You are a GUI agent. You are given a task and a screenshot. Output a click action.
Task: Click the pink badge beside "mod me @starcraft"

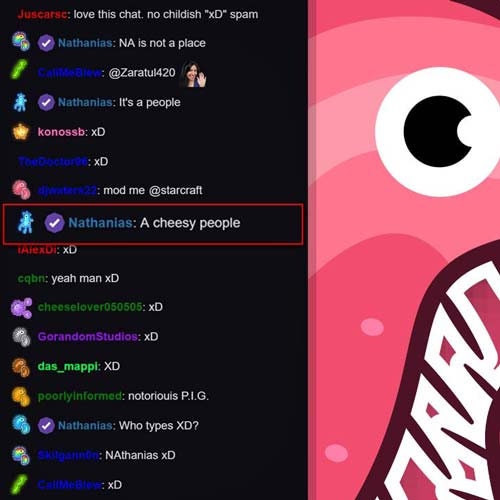click(x=21, y=190)
